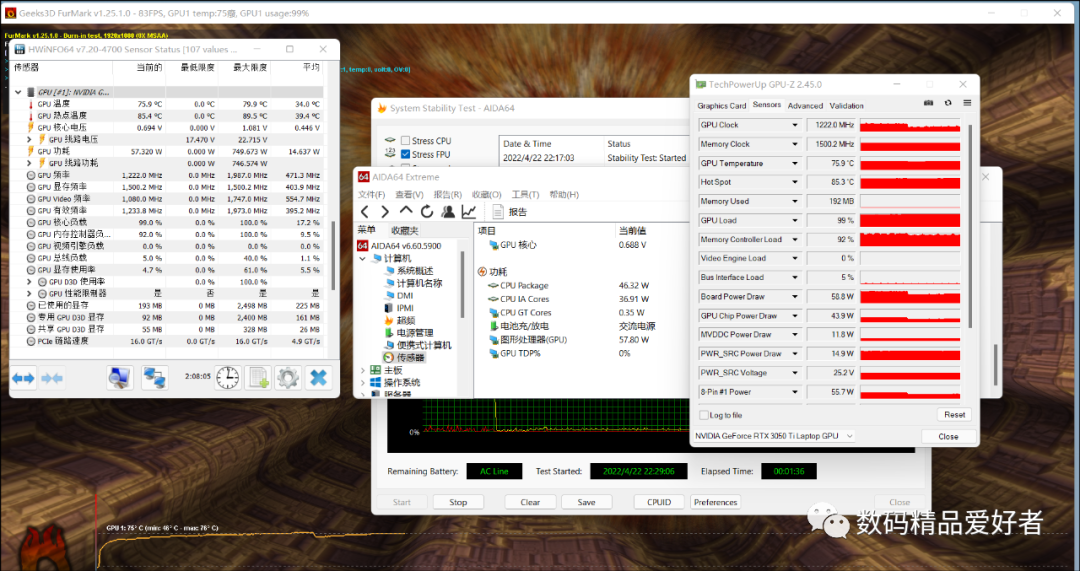1080x571 pixels.
Task: Click HWiNFO log file add icon
Action: (x=259, y=377)
